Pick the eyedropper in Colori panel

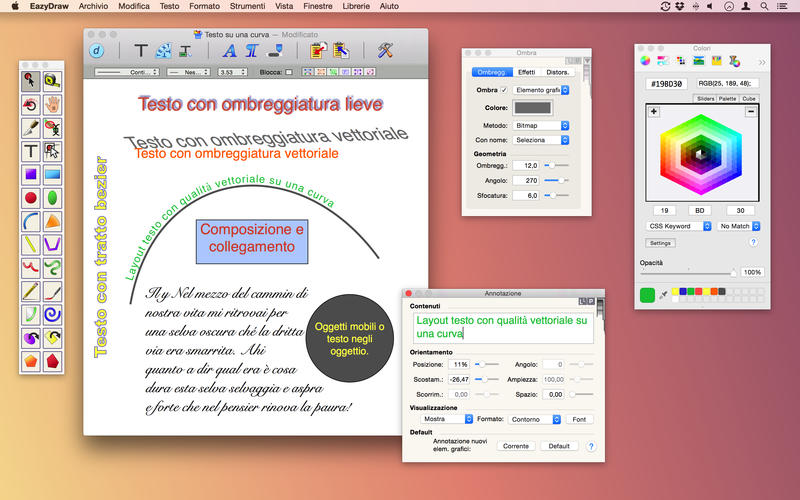pos(662,295)
